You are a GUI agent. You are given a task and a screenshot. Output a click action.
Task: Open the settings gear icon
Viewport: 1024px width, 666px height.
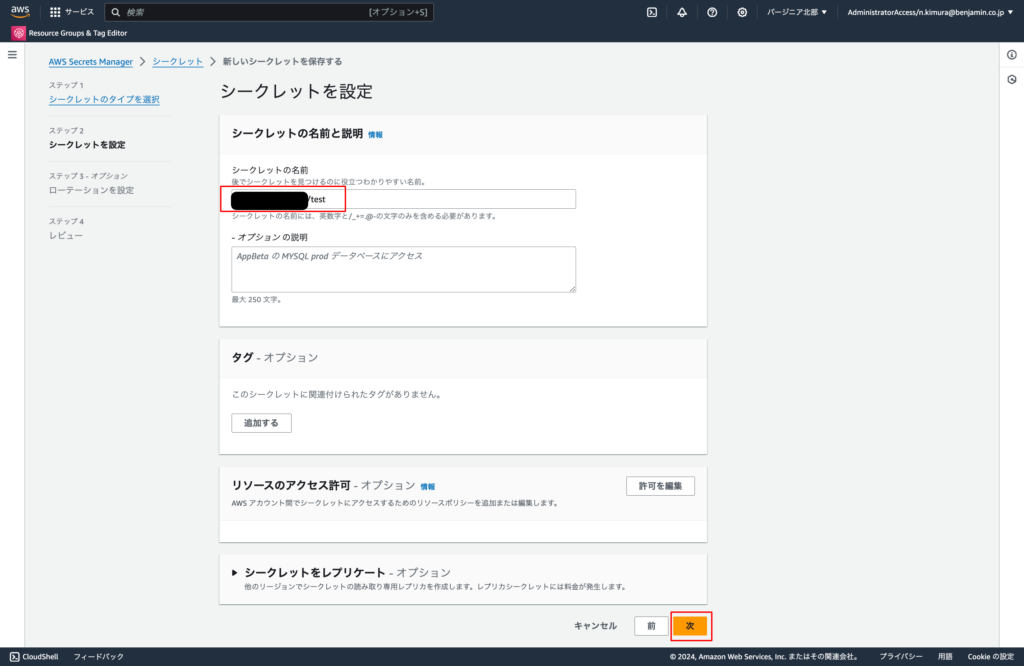742,12
